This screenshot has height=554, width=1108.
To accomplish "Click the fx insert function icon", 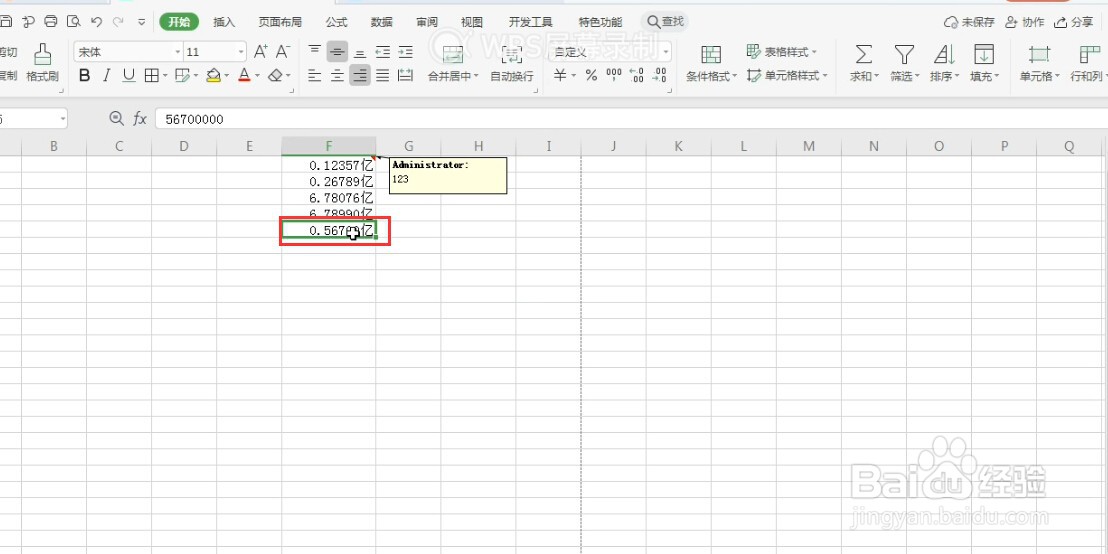I will [140, 119].
